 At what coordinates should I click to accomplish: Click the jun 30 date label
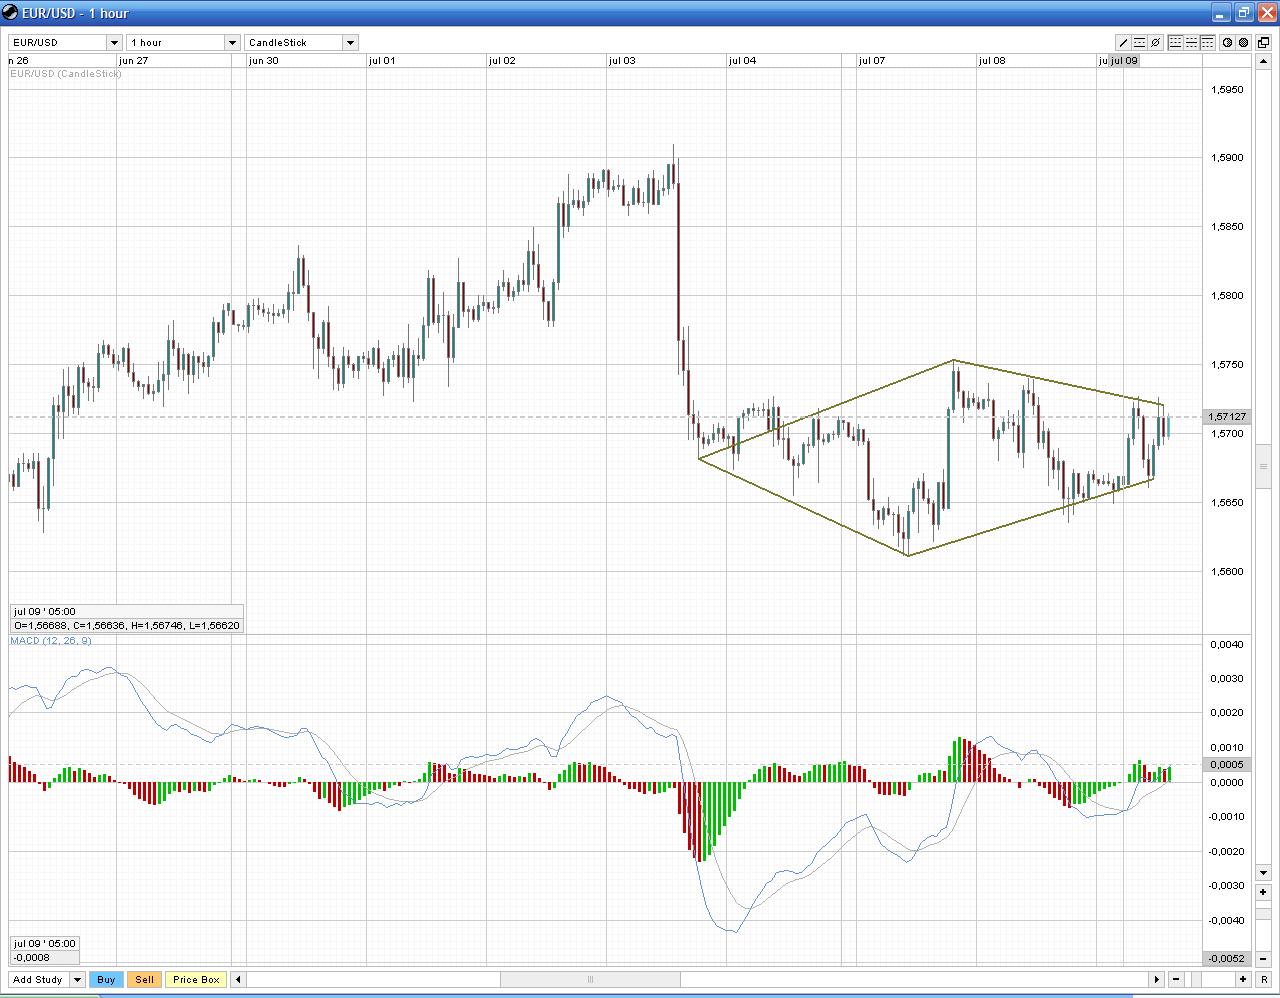(263, 61)
